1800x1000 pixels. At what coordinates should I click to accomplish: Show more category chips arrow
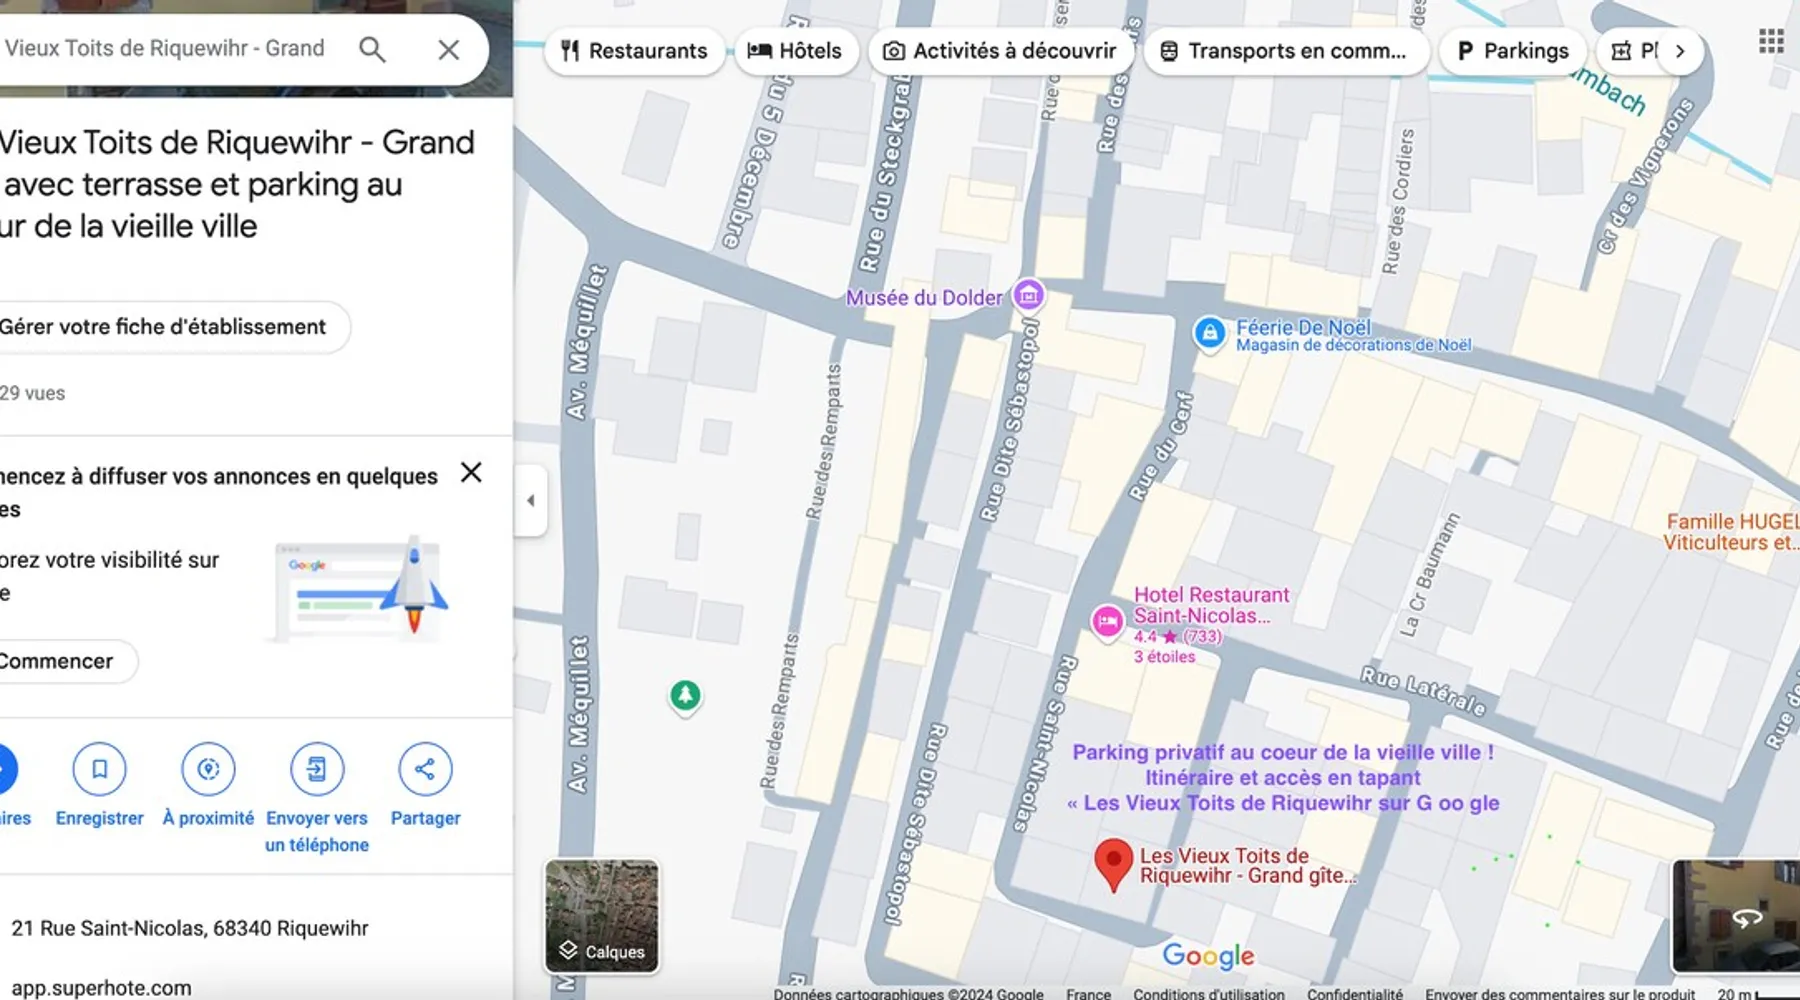point(1680,51)
